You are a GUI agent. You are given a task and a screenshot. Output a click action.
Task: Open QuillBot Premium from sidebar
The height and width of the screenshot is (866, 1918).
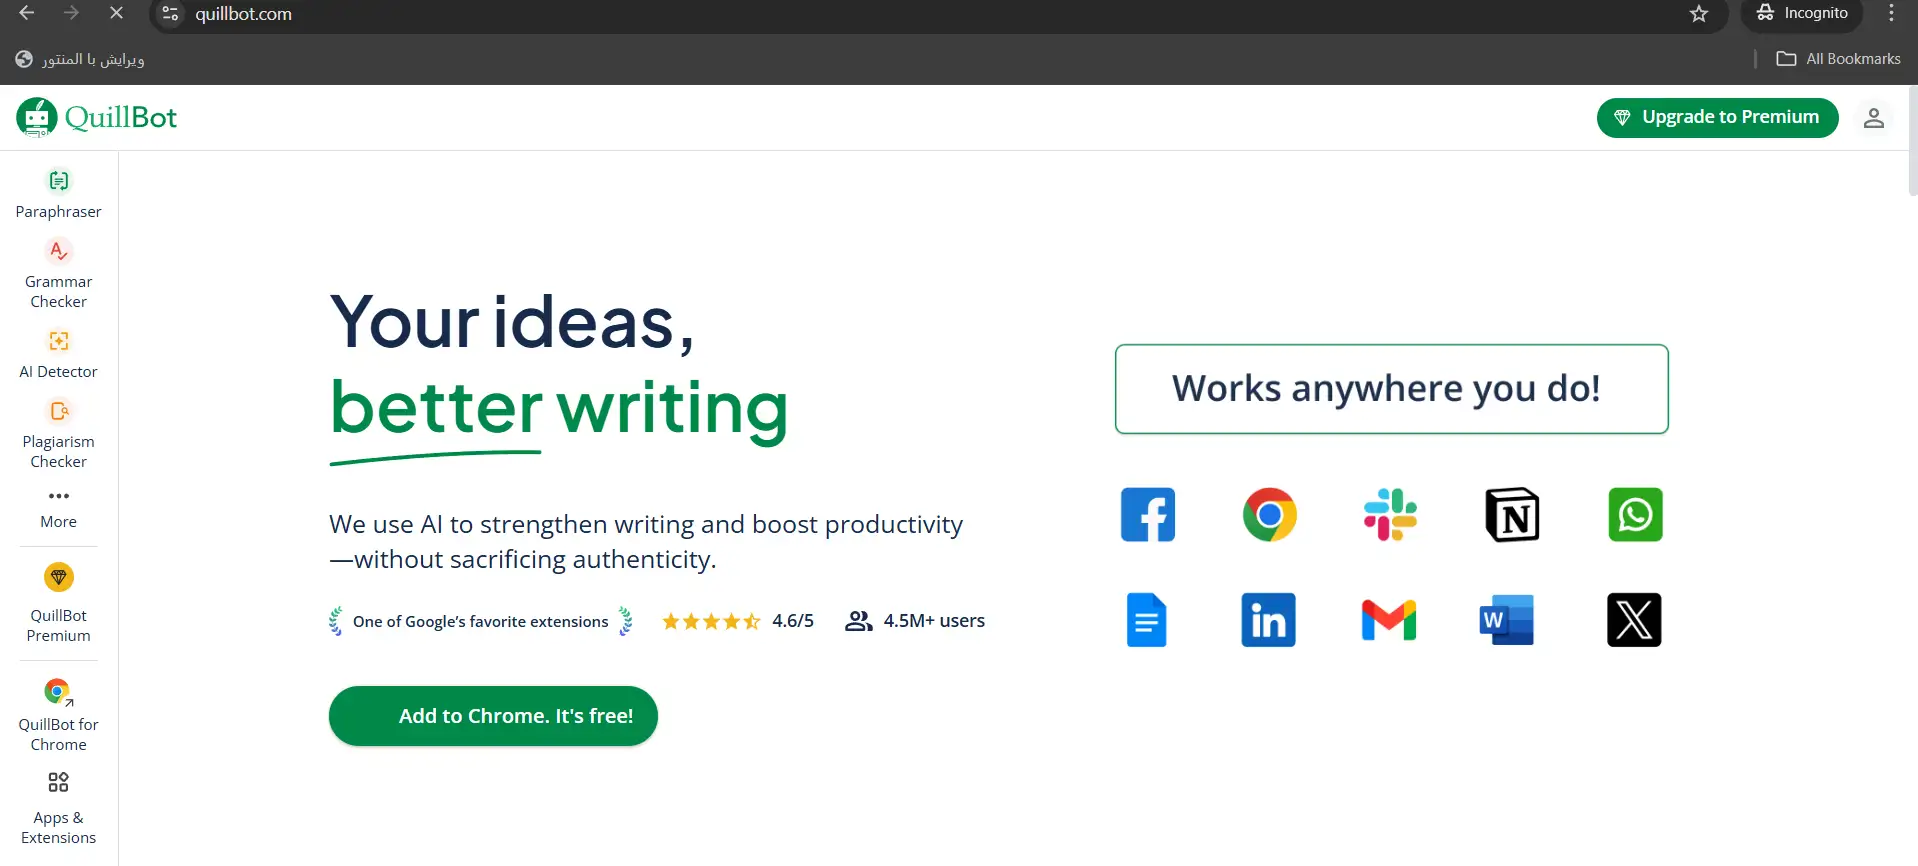(x=59, y=603)
